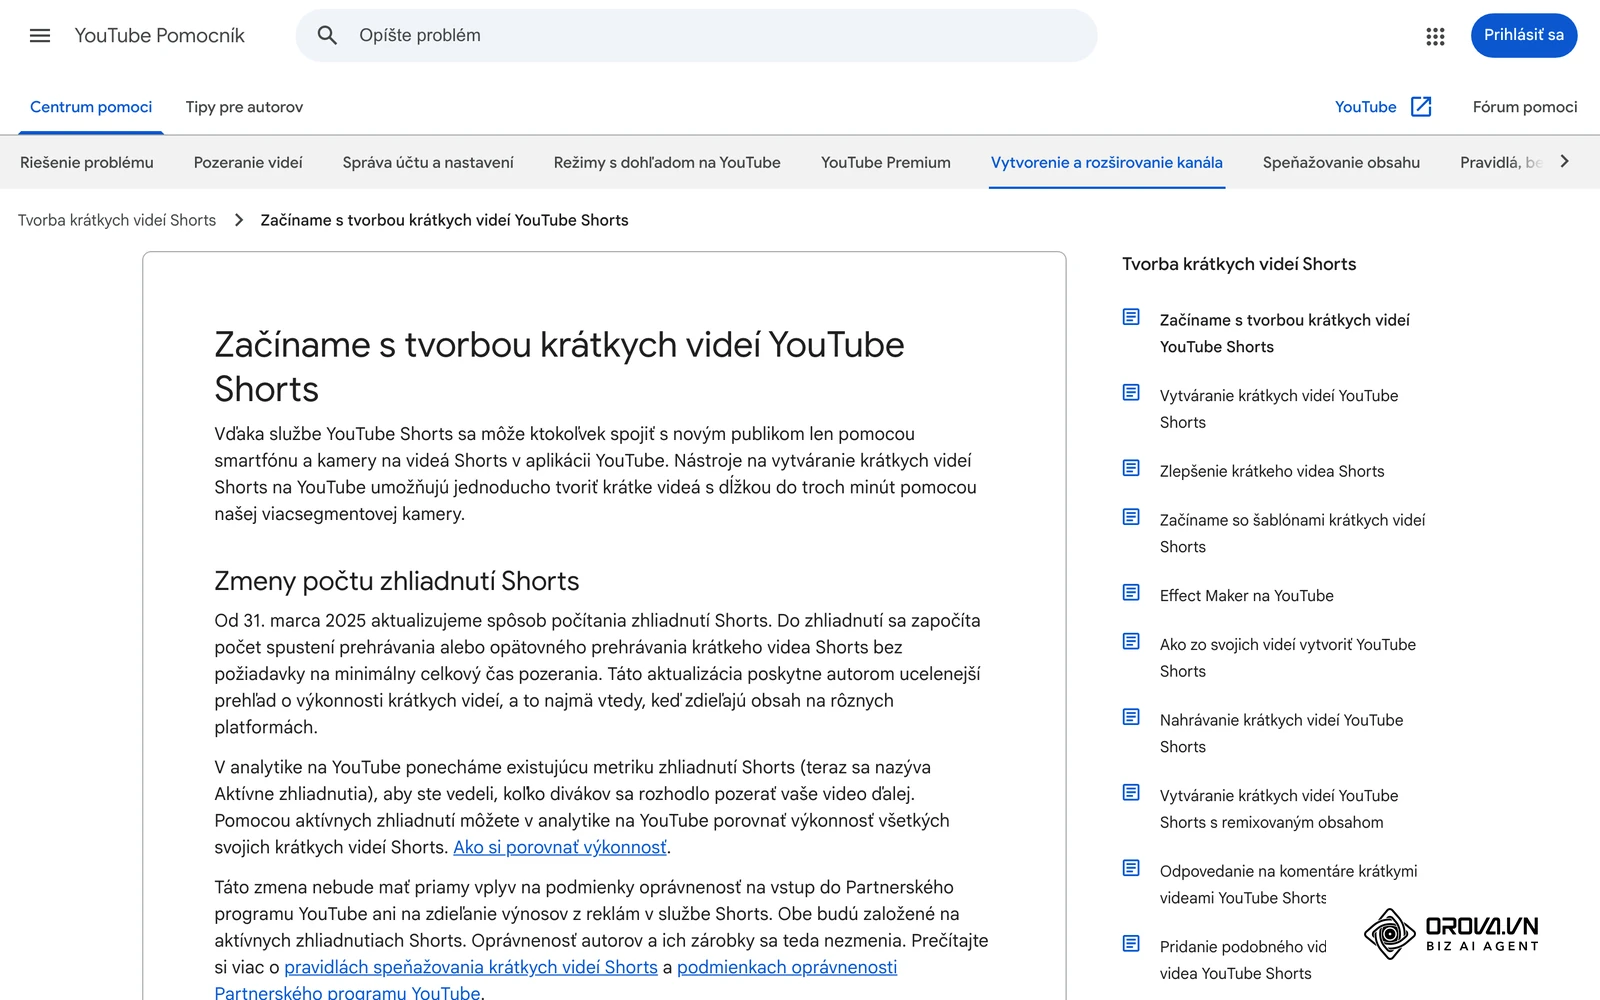This screenshot has height=1000, width=1600.
Task: Open sidebar Odpovedanie na komentáre krátkymi videami
Action: coord(1289,884)
